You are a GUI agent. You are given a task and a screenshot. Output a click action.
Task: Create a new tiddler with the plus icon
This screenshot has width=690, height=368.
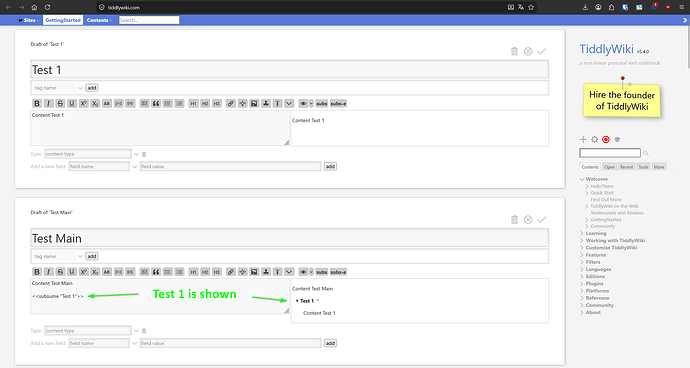click(583, 140)
